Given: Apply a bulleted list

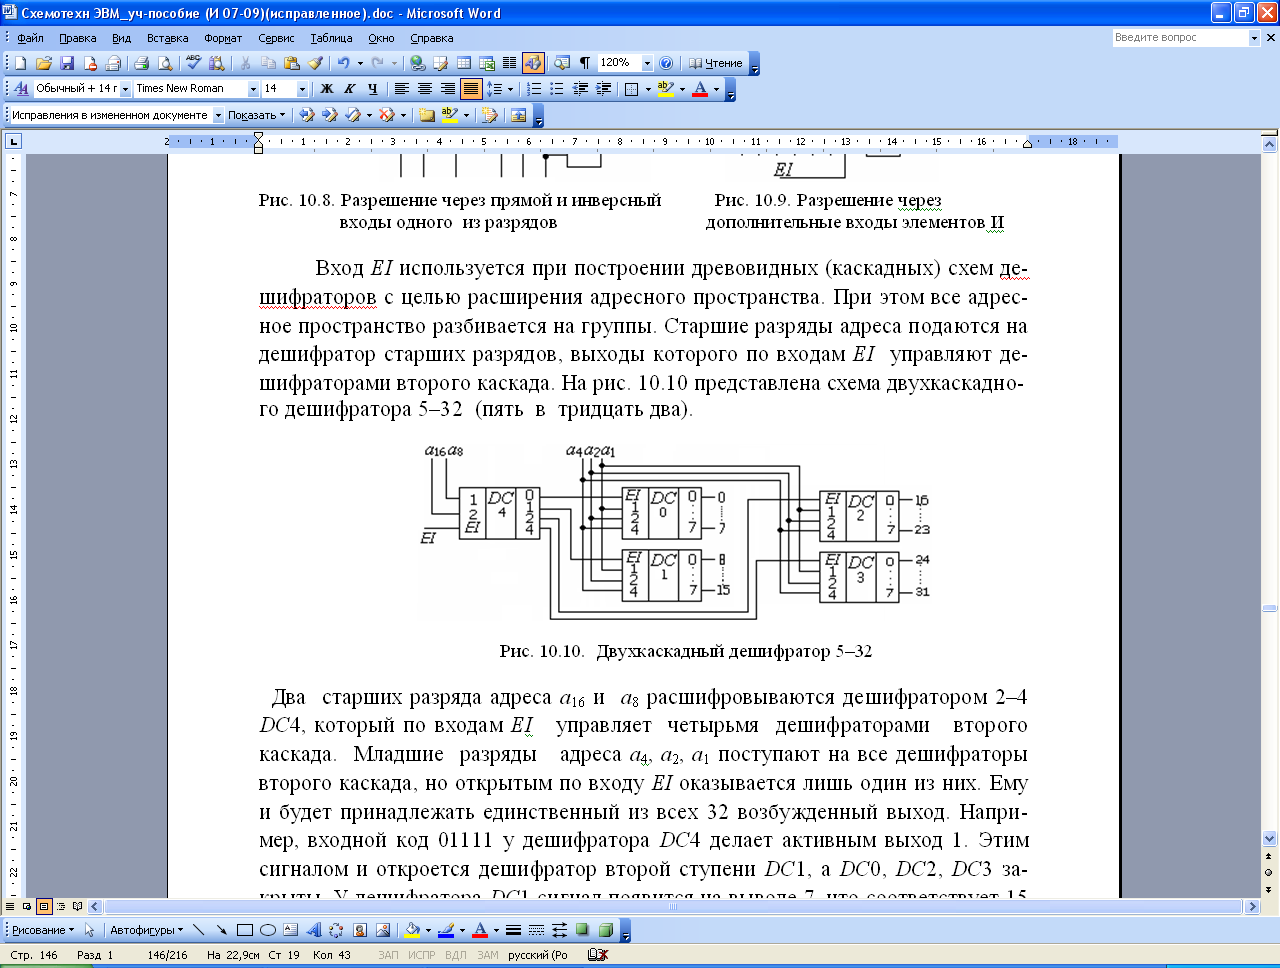Looking at the screenshot, I should coord(557,89).
